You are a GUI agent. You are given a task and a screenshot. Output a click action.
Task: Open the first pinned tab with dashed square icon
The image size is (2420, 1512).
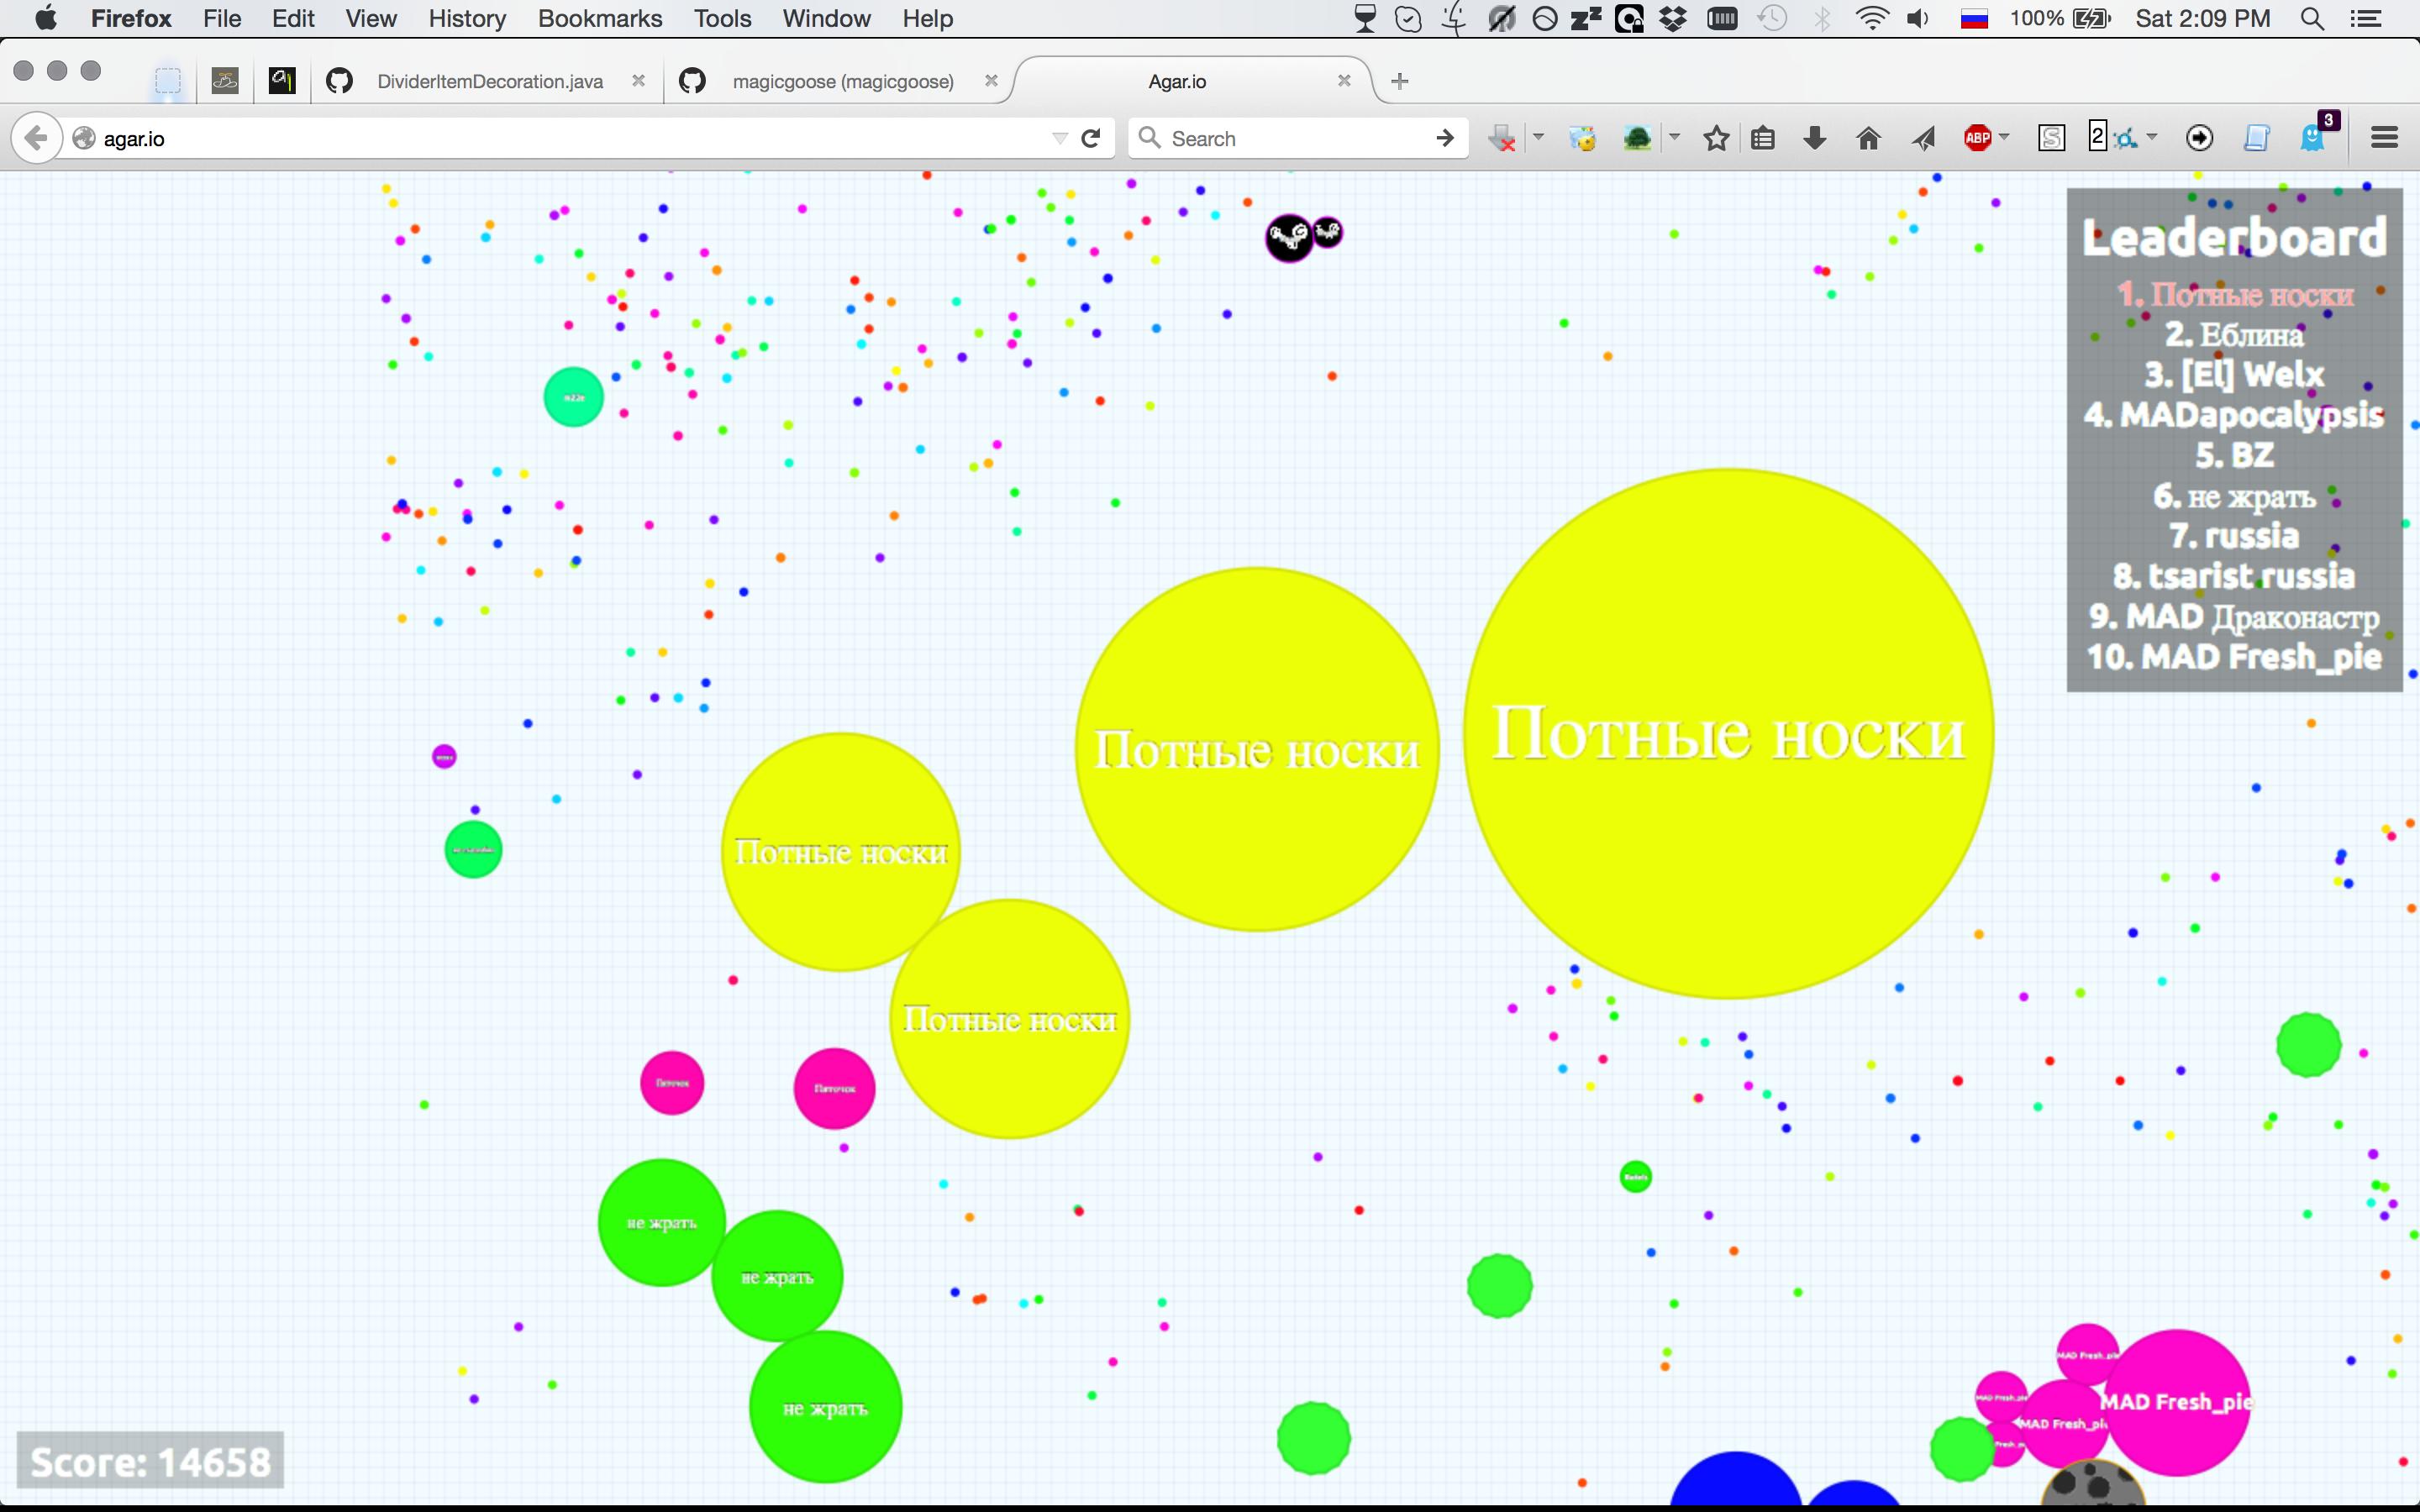[x=168, y=81]
